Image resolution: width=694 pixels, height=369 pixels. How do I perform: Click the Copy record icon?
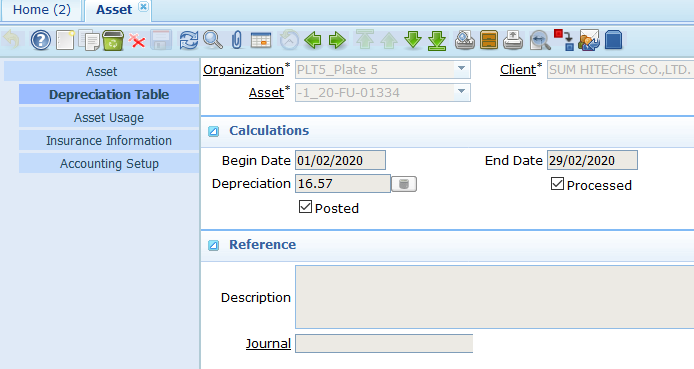click(x=89, y=40)
